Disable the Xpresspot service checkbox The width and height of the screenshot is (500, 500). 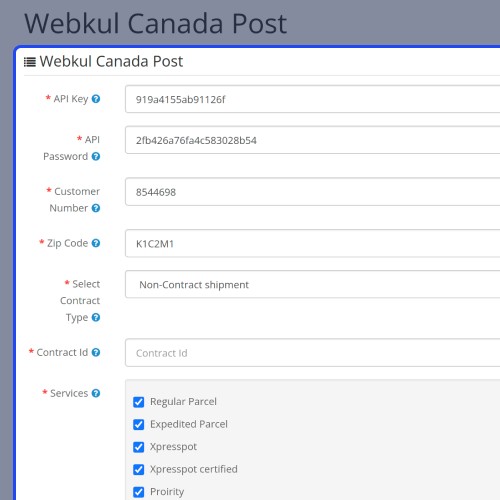tap(139, 447)
